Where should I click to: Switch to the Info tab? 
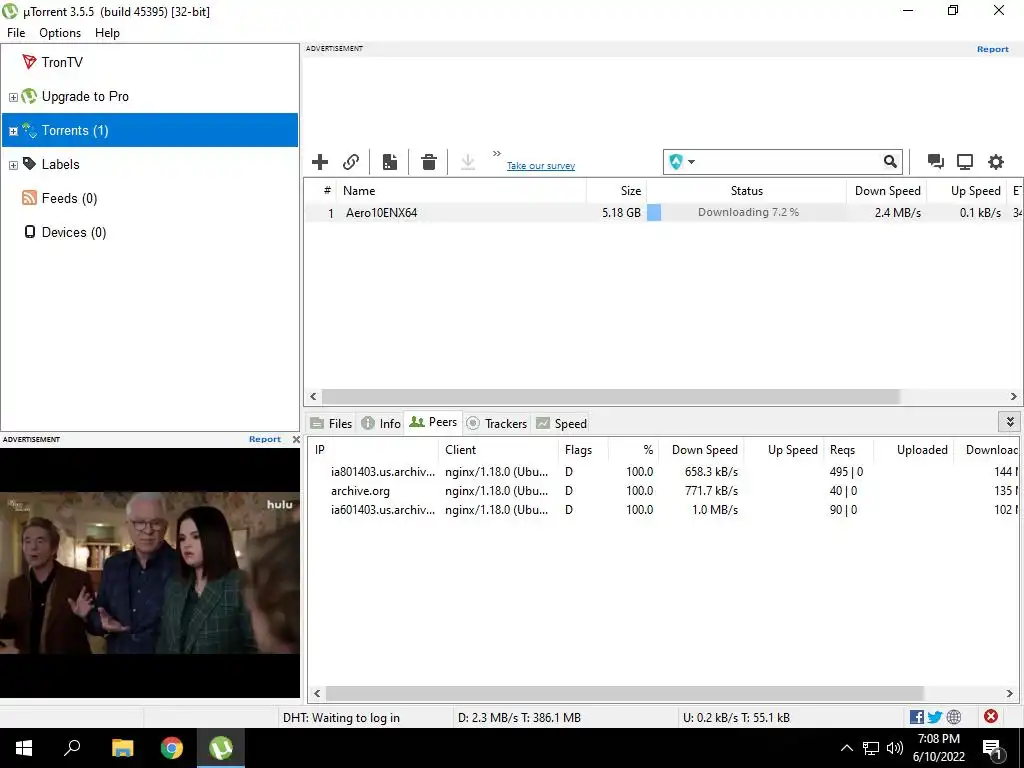(x=381, y=423)
